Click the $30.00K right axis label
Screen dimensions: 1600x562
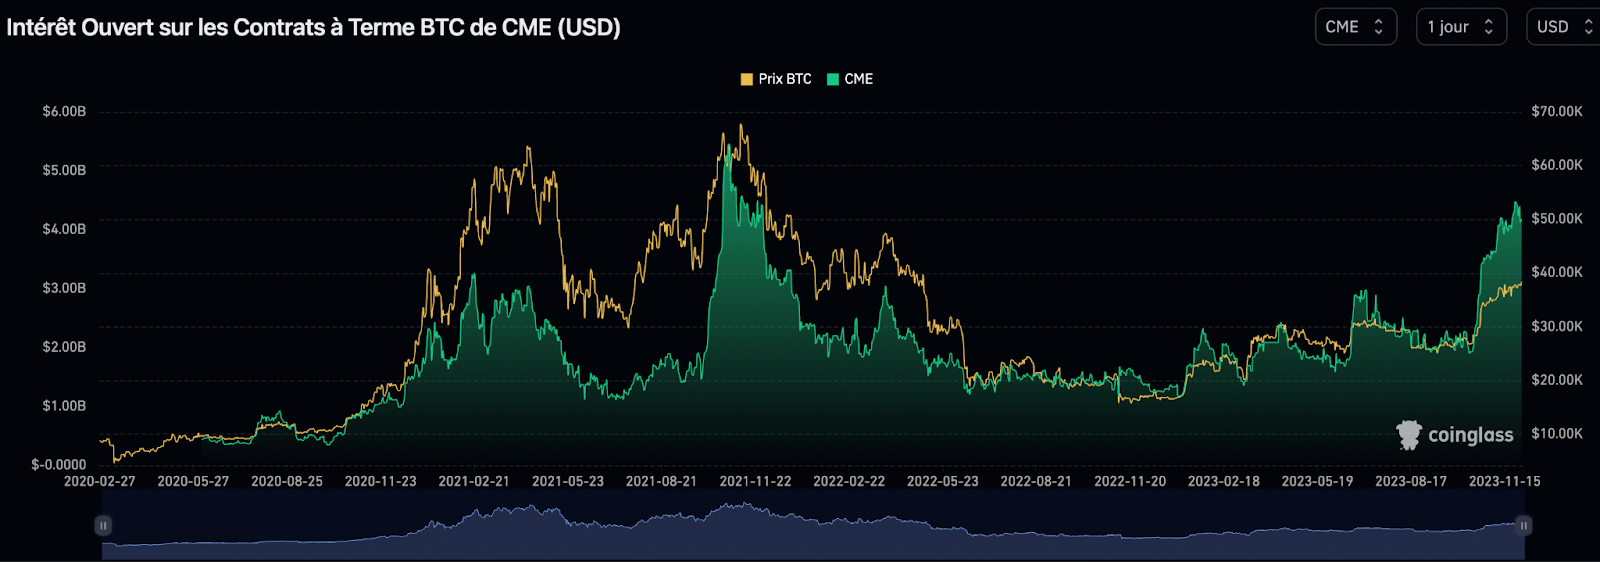pyautogui.click(x=1557, y=326)
